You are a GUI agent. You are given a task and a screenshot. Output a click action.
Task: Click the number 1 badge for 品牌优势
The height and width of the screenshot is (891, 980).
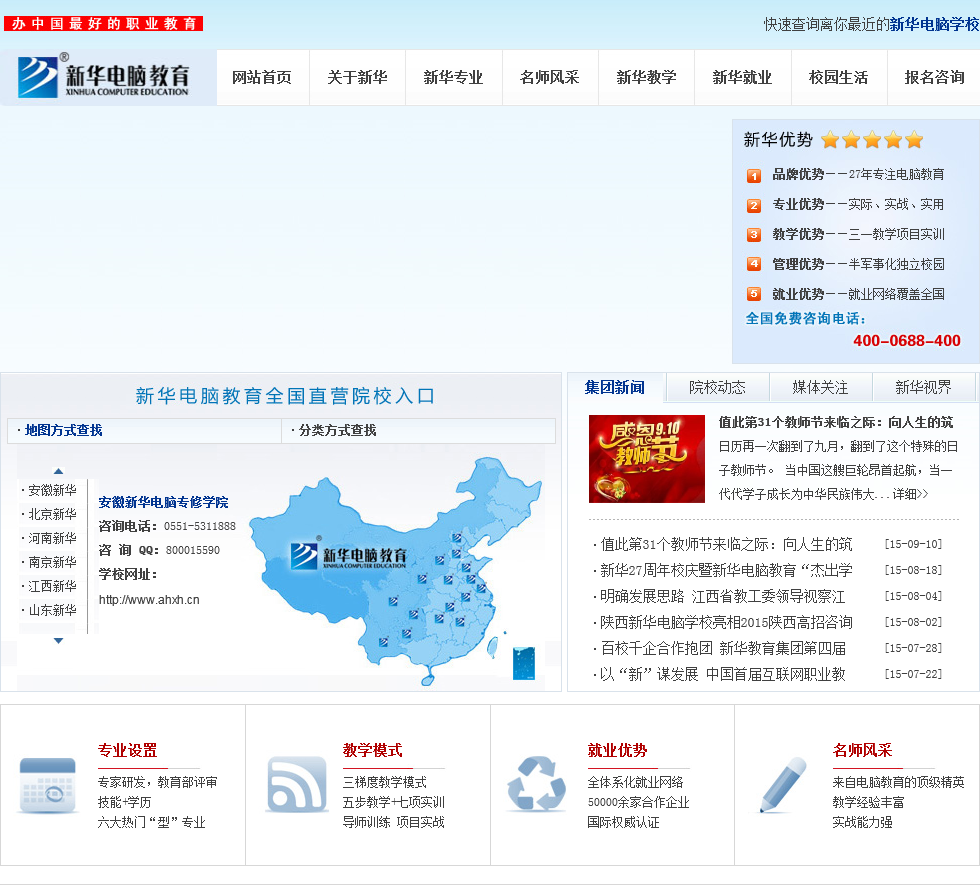pos(754,176)
